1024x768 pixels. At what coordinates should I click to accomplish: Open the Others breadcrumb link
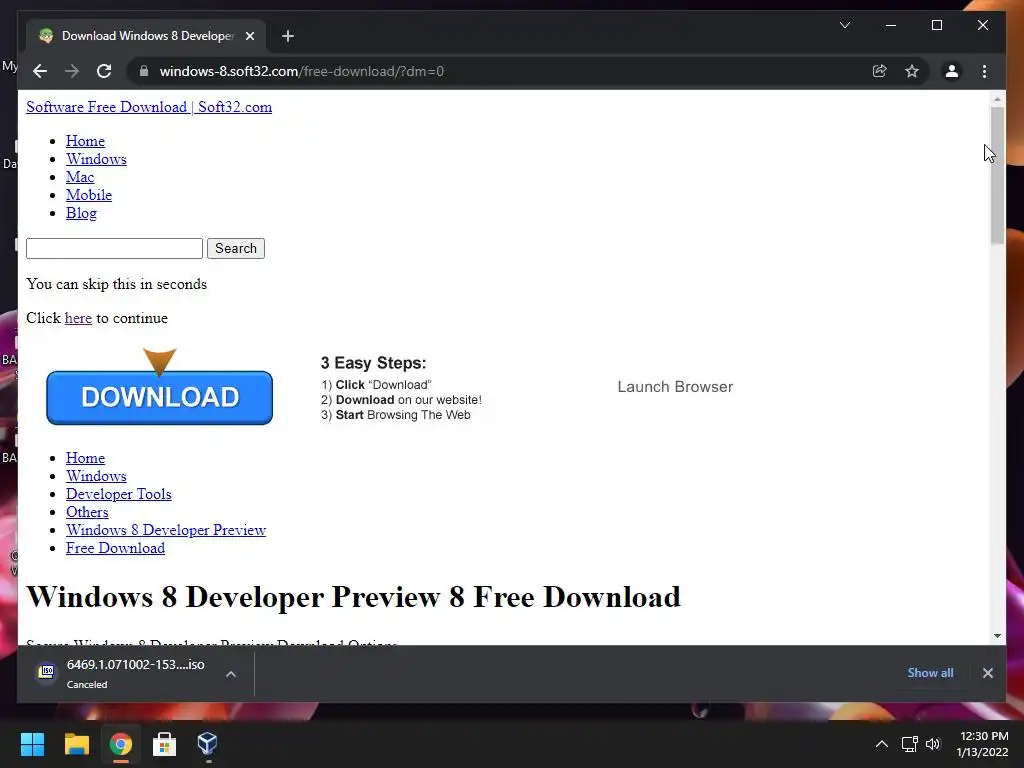(87, 512)
